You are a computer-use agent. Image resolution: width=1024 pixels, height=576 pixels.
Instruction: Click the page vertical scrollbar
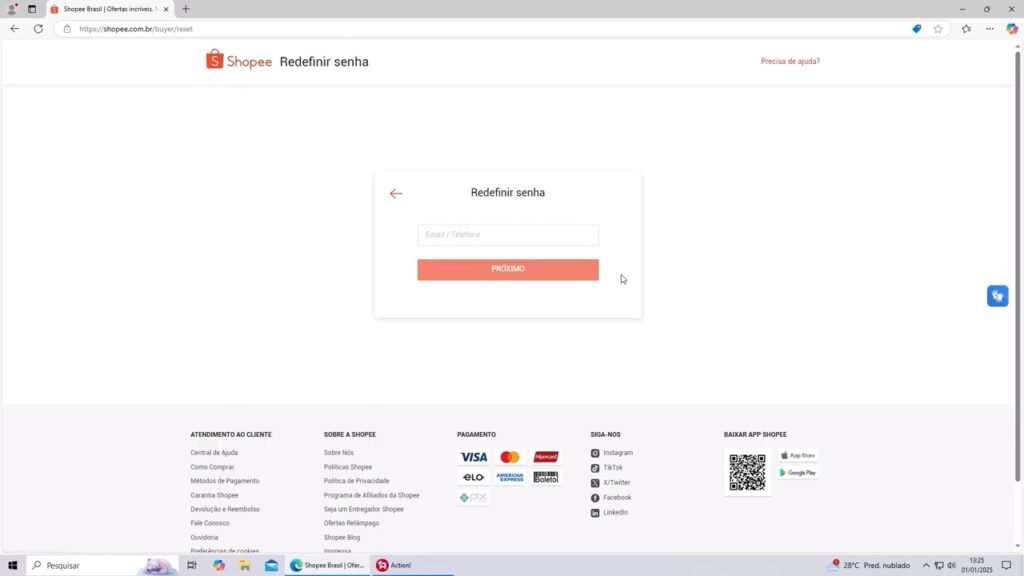pos(1017,266)
